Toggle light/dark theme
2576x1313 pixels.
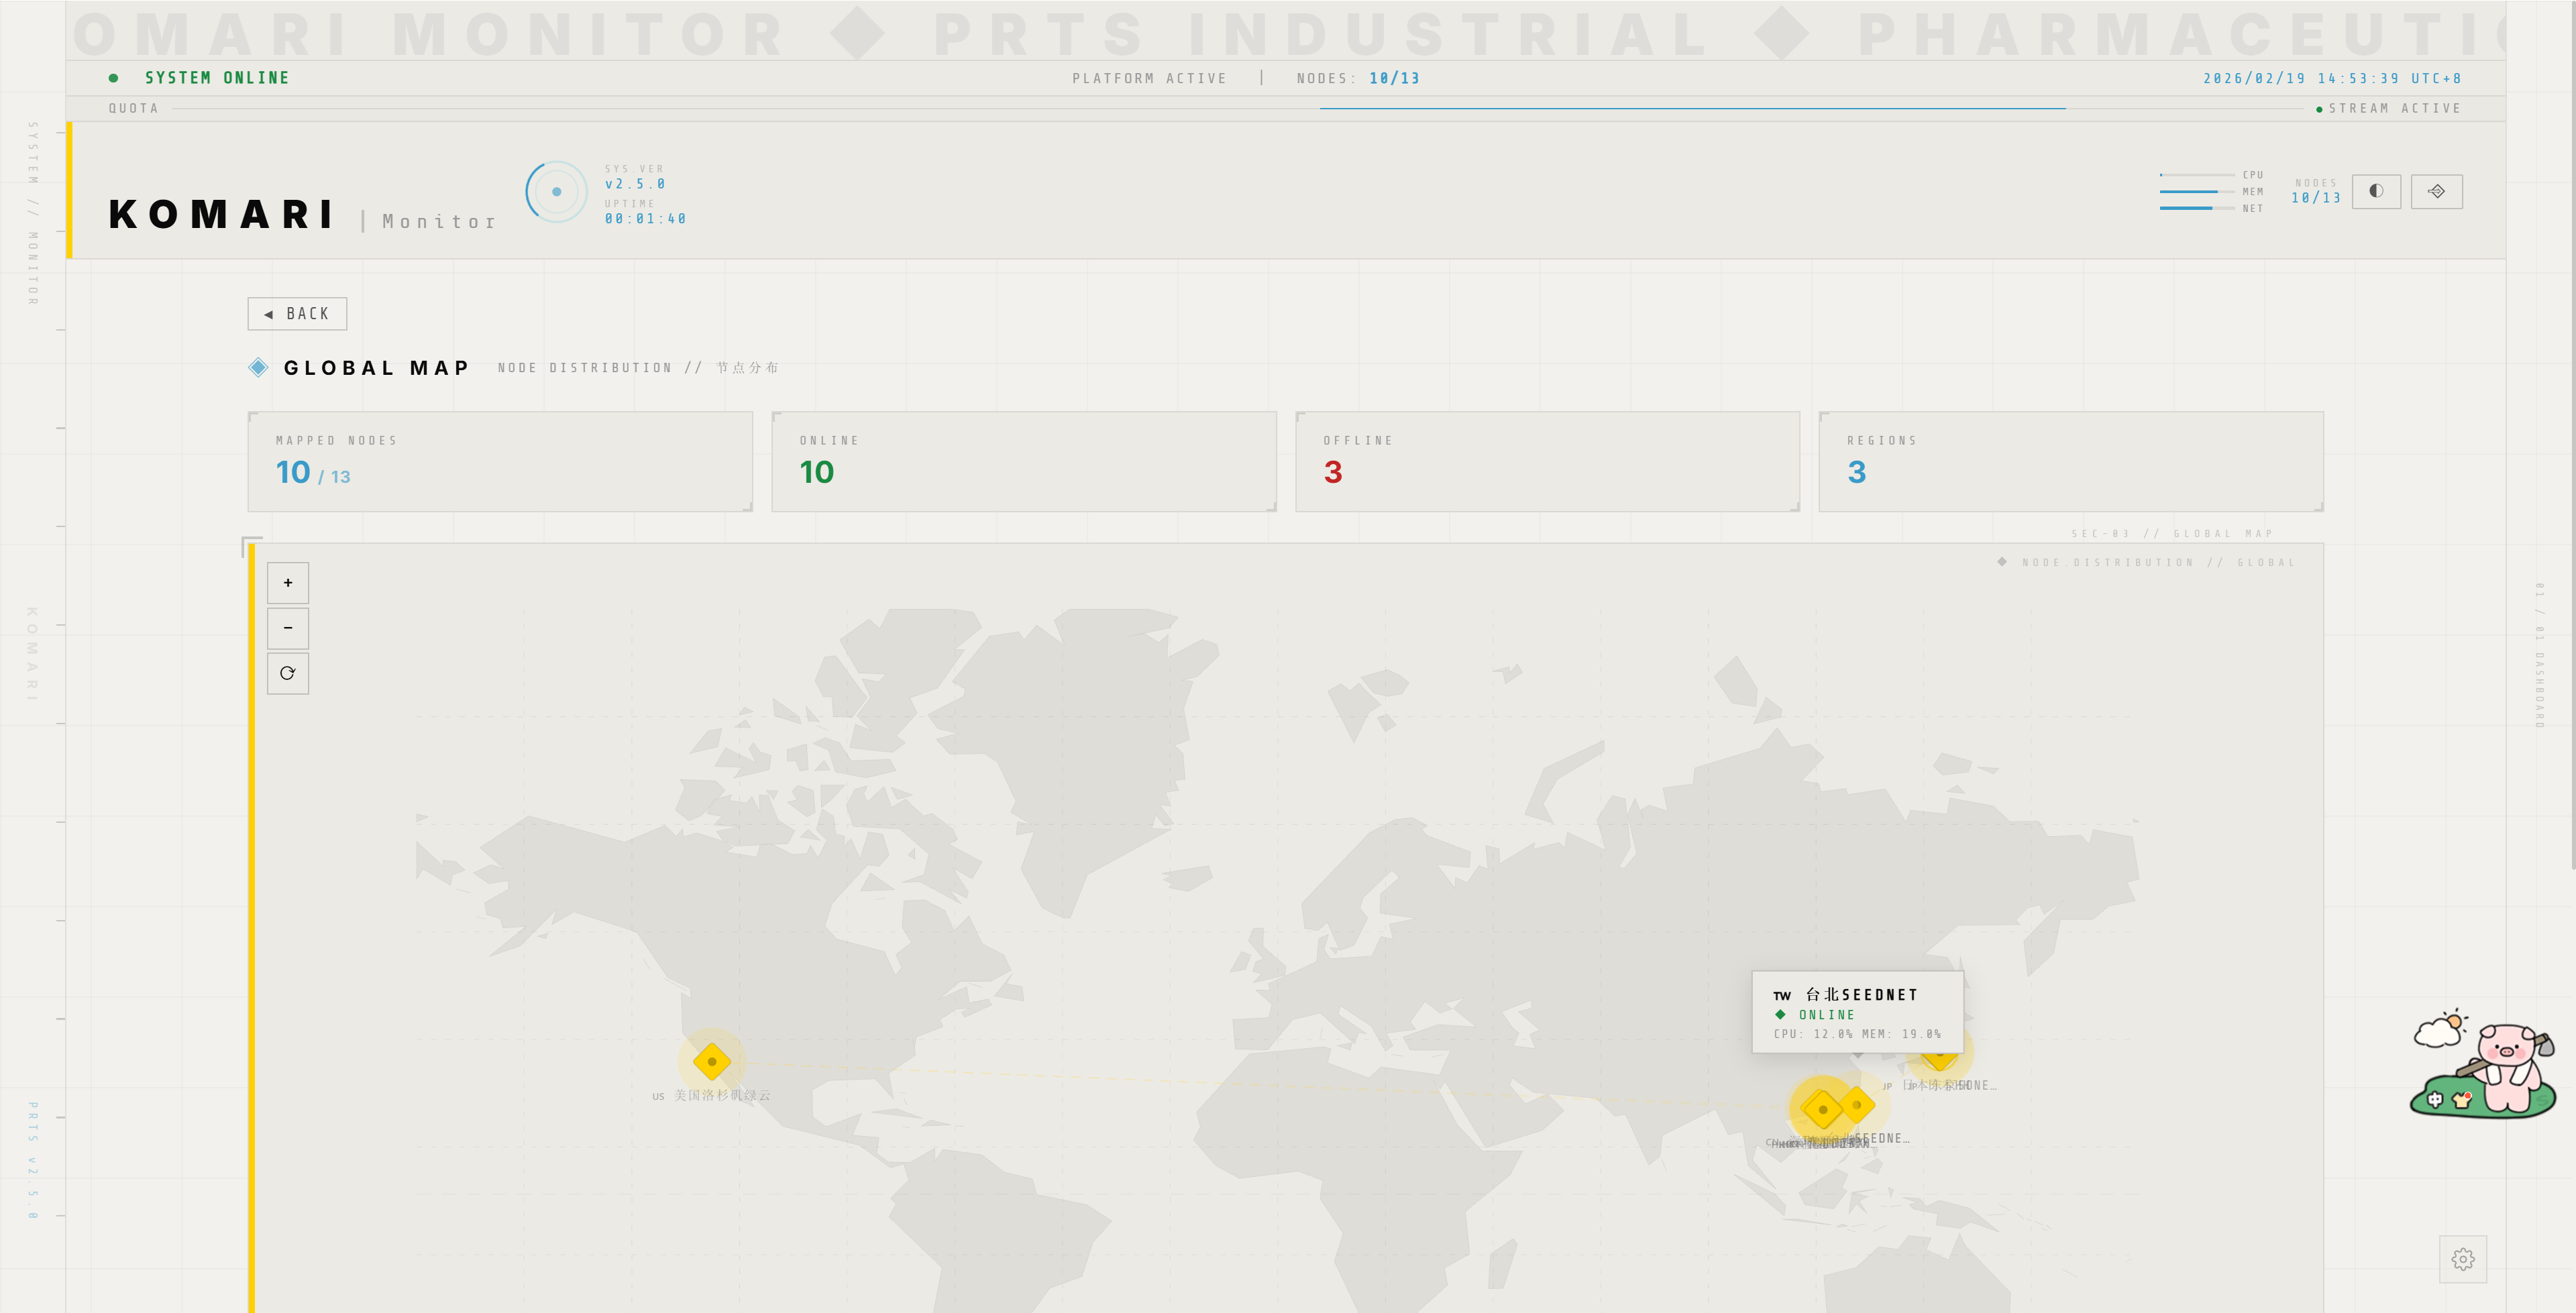coord(2376,191)
